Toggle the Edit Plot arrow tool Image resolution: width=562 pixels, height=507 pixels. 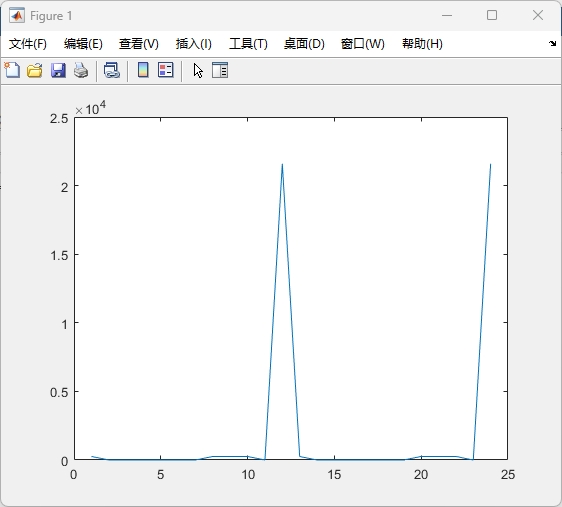pos(198,70)
